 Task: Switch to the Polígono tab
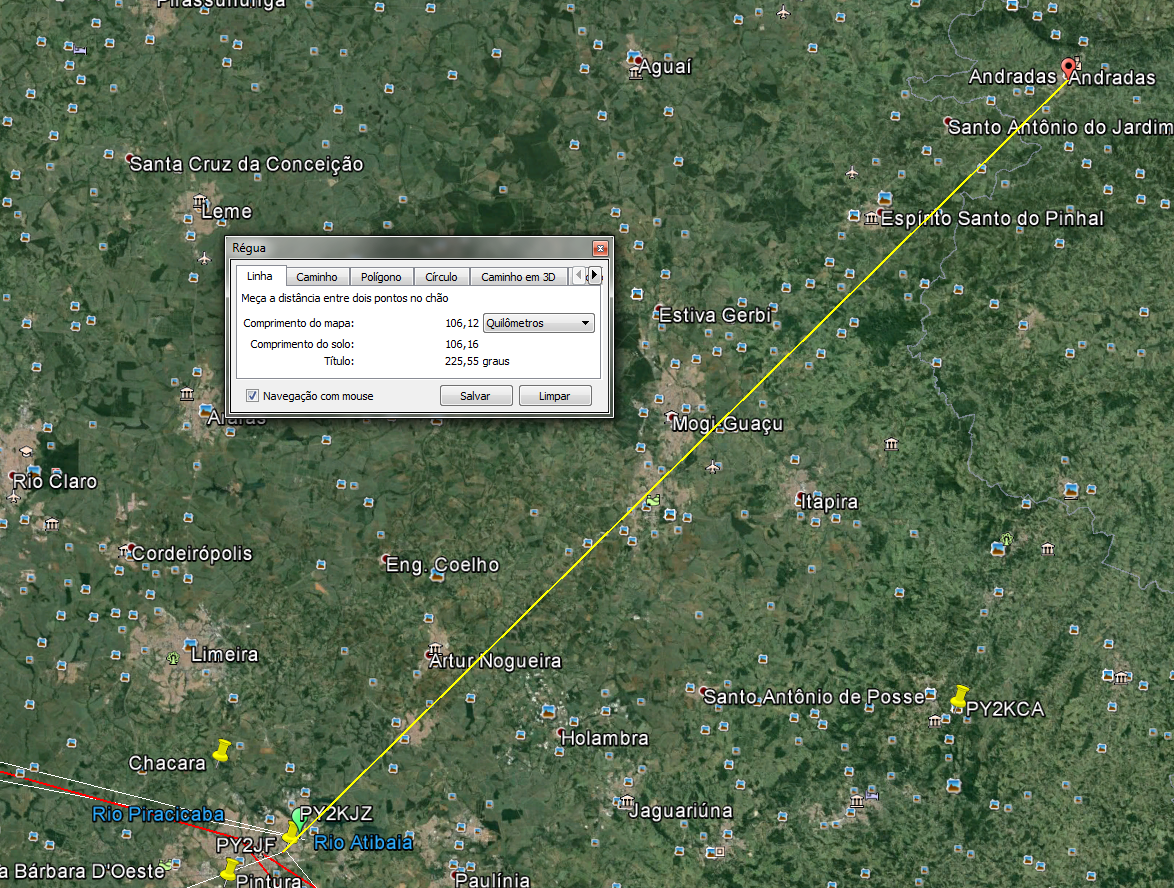click(x=381, y=277)
